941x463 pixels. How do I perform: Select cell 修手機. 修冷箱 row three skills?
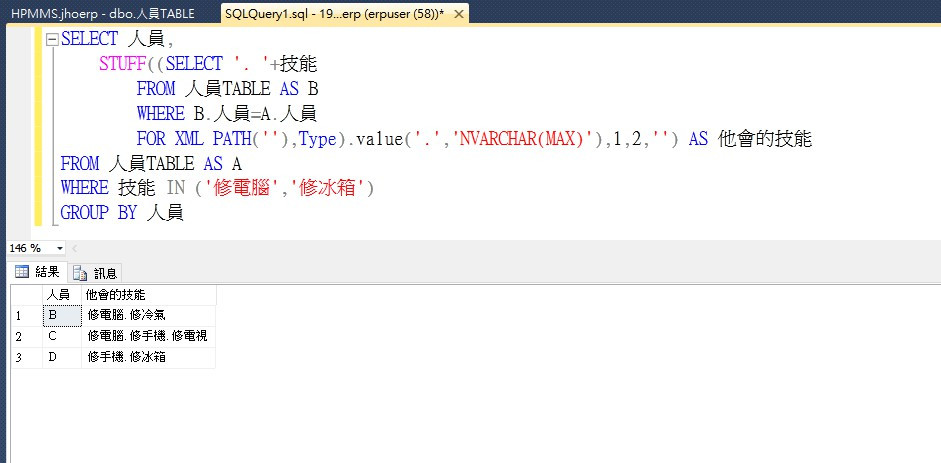[148, 357]
